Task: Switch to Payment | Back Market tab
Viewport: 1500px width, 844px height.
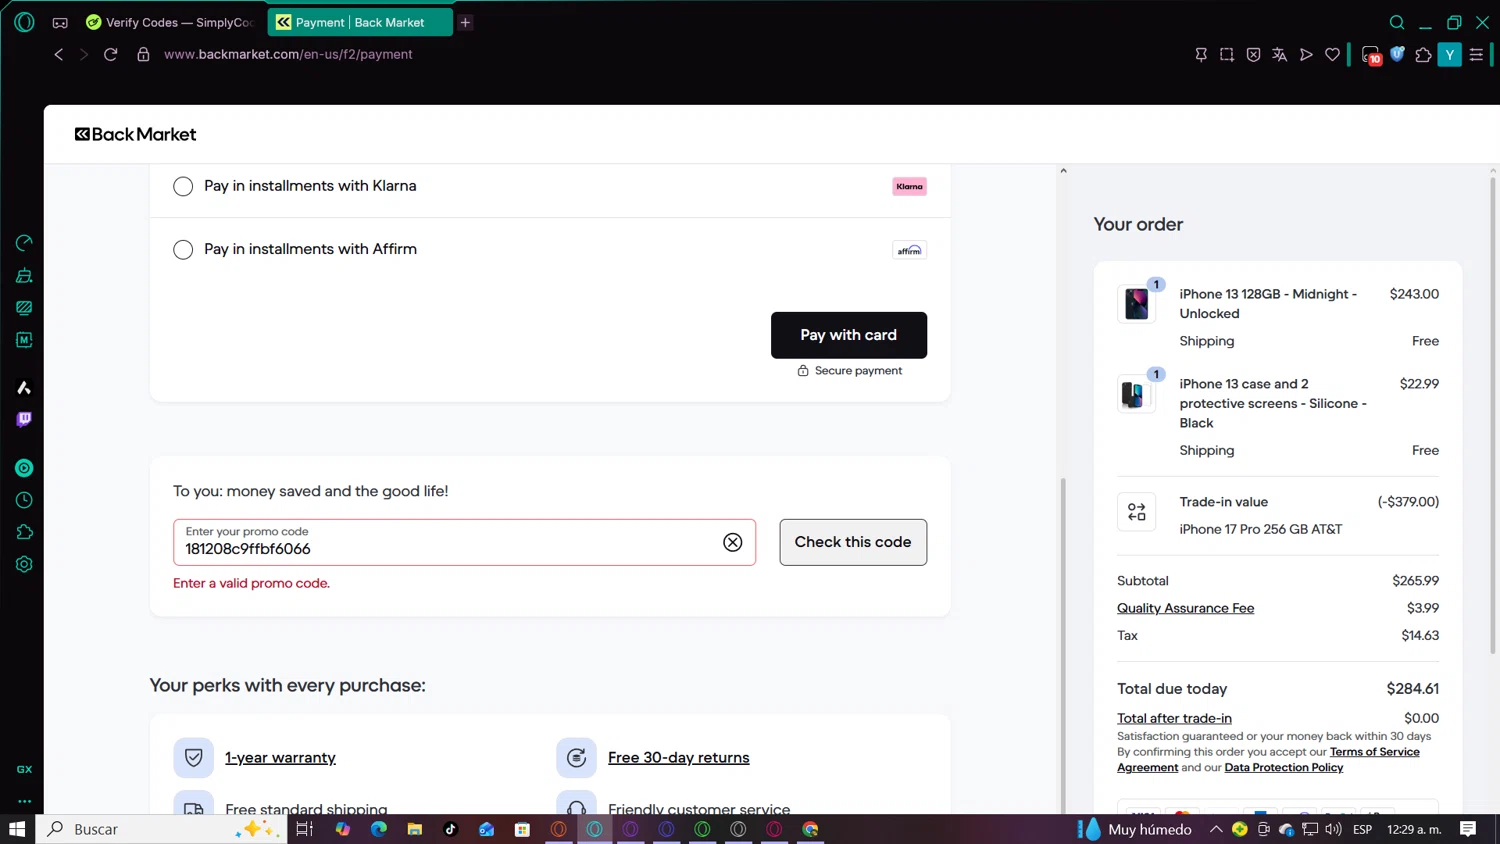Action: pos(360,22)
